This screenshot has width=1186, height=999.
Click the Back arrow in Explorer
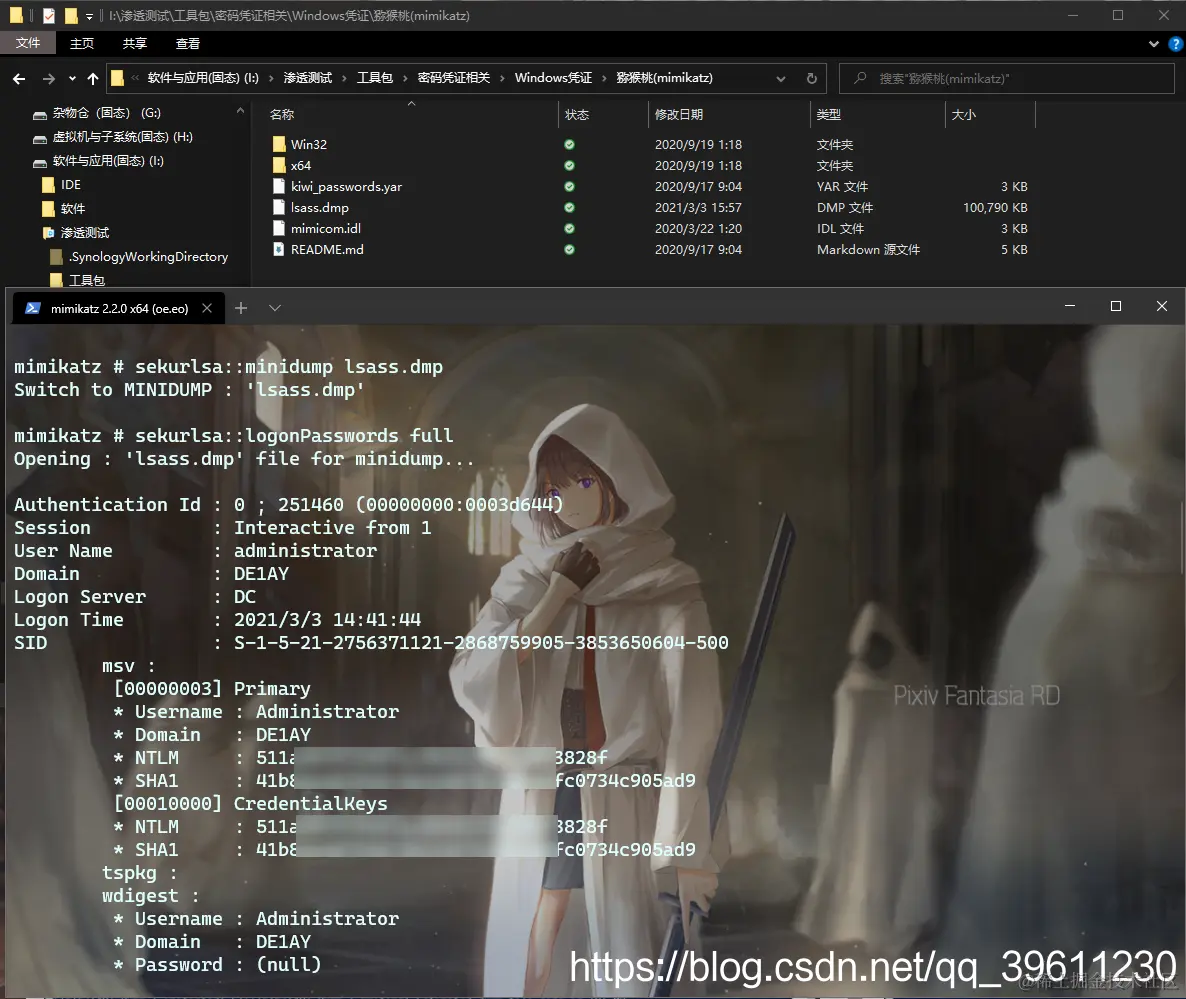click(x=20, y=79)
